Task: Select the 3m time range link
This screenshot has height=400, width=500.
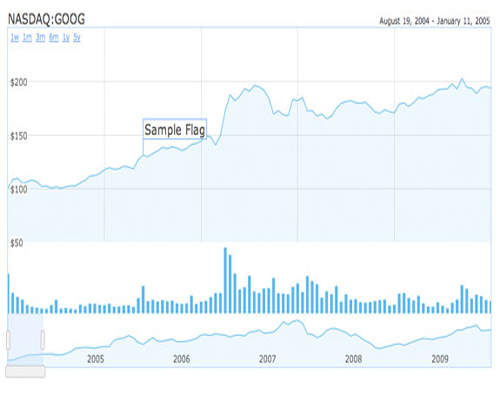Action: (41, 38)
